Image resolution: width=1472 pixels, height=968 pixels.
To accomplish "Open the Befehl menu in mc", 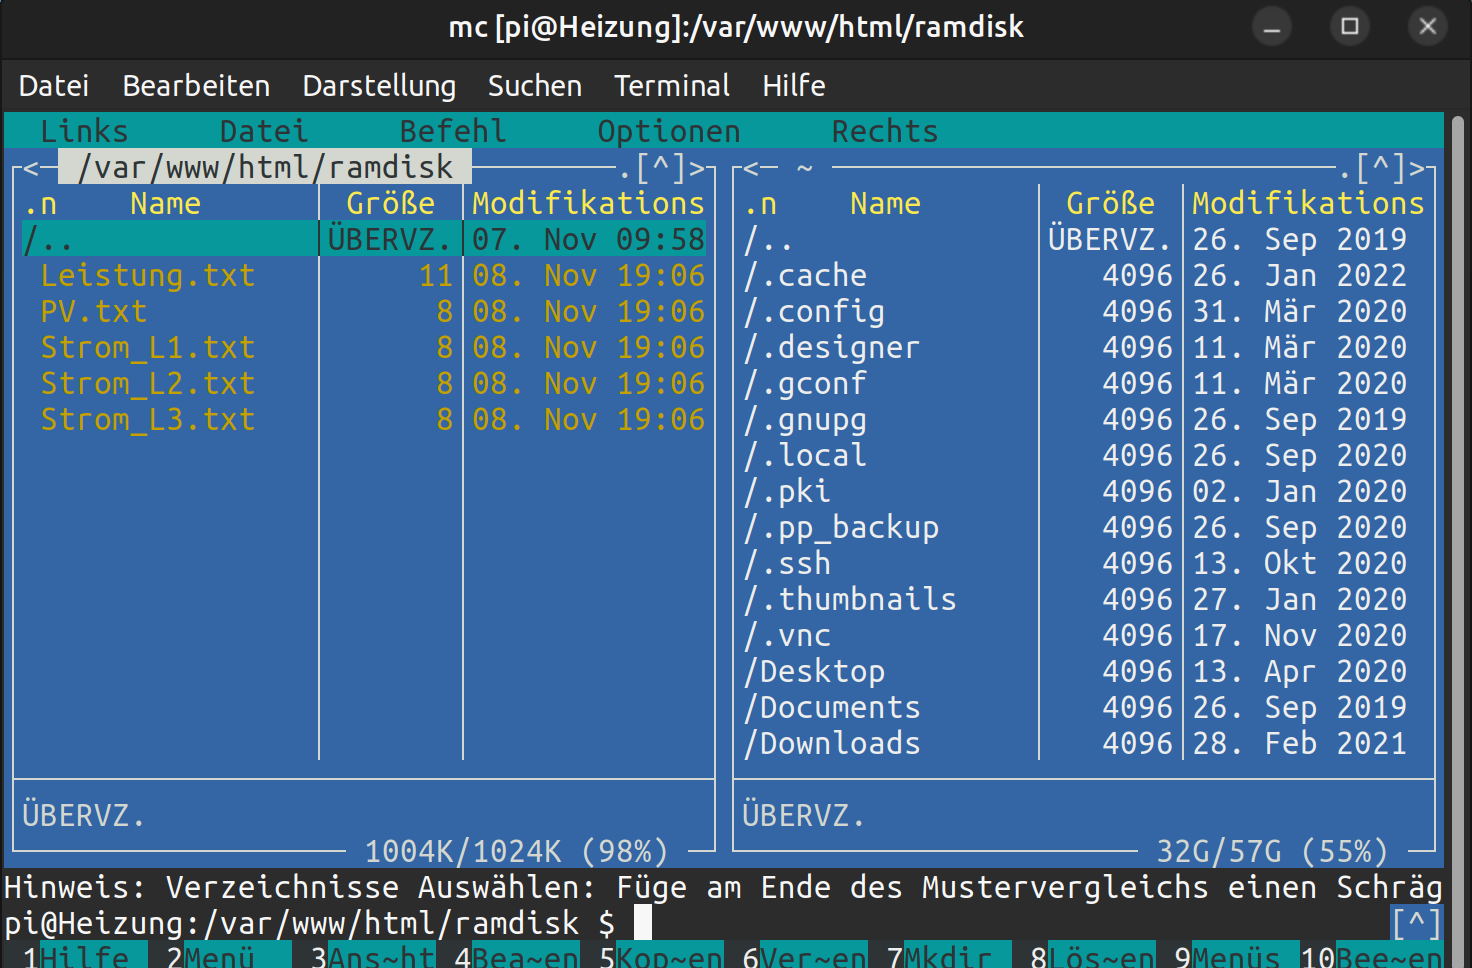I will coord(453,131).
